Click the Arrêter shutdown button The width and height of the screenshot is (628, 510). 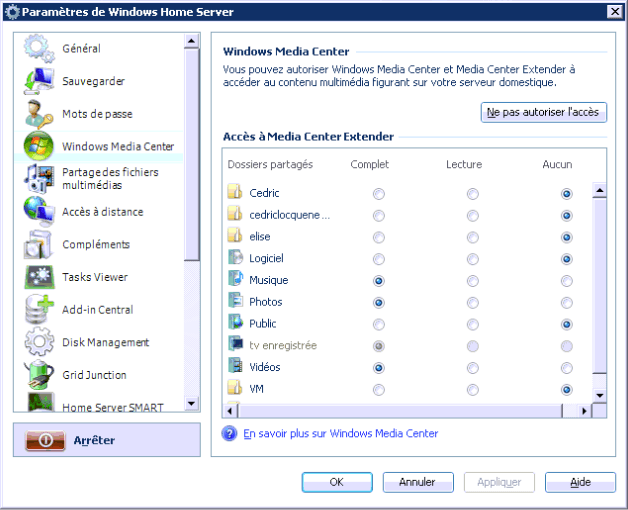[x=107, y=440]
